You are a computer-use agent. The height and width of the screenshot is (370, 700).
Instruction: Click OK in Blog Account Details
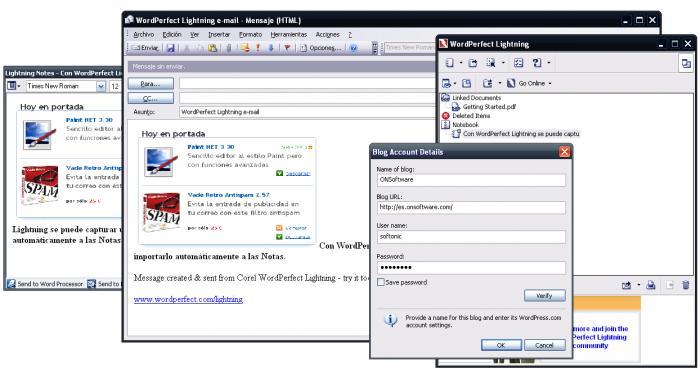coord(501,345)
